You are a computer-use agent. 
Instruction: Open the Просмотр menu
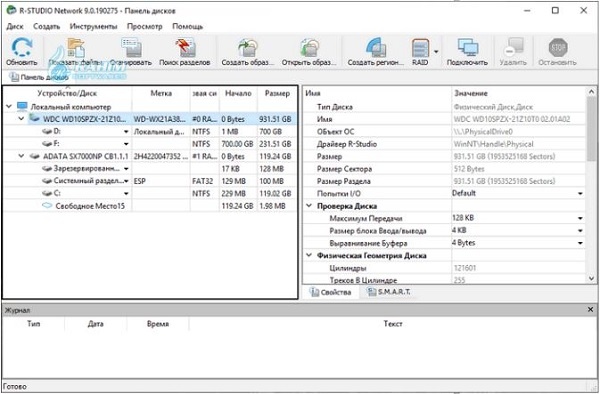click(145, 26)
